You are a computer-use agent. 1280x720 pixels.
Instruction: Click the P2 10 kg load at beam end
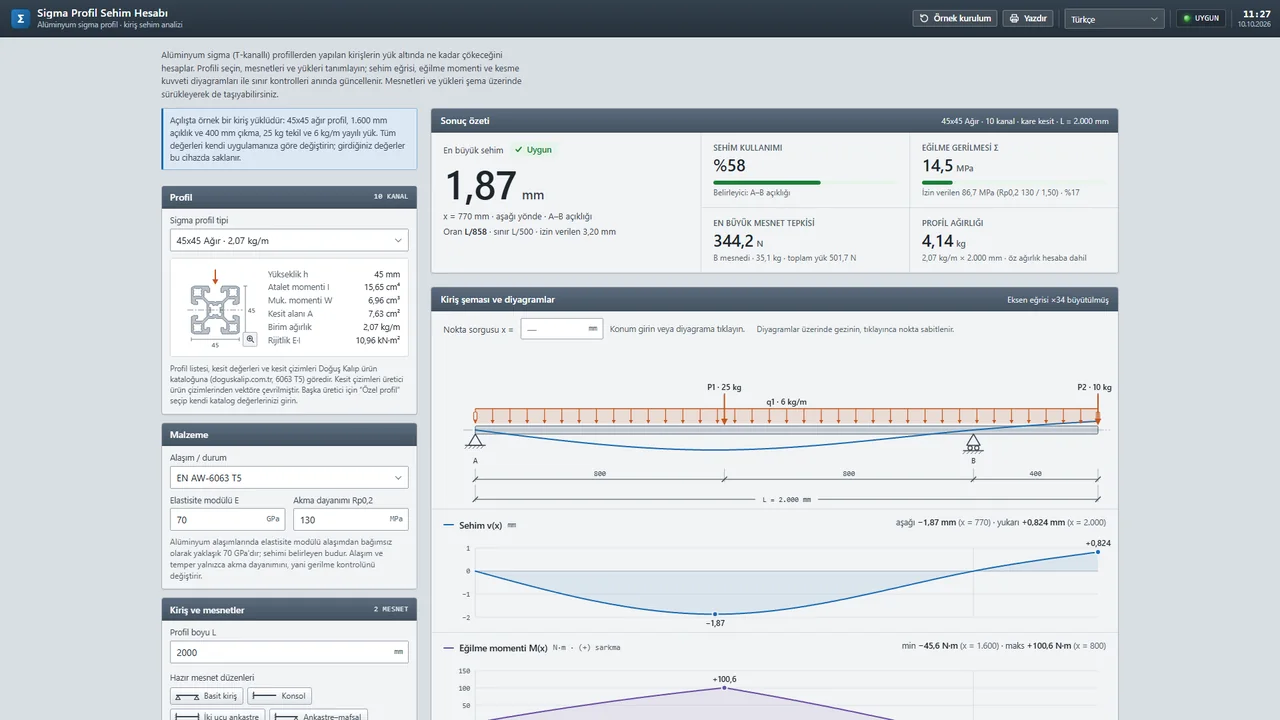(1097, 410)
